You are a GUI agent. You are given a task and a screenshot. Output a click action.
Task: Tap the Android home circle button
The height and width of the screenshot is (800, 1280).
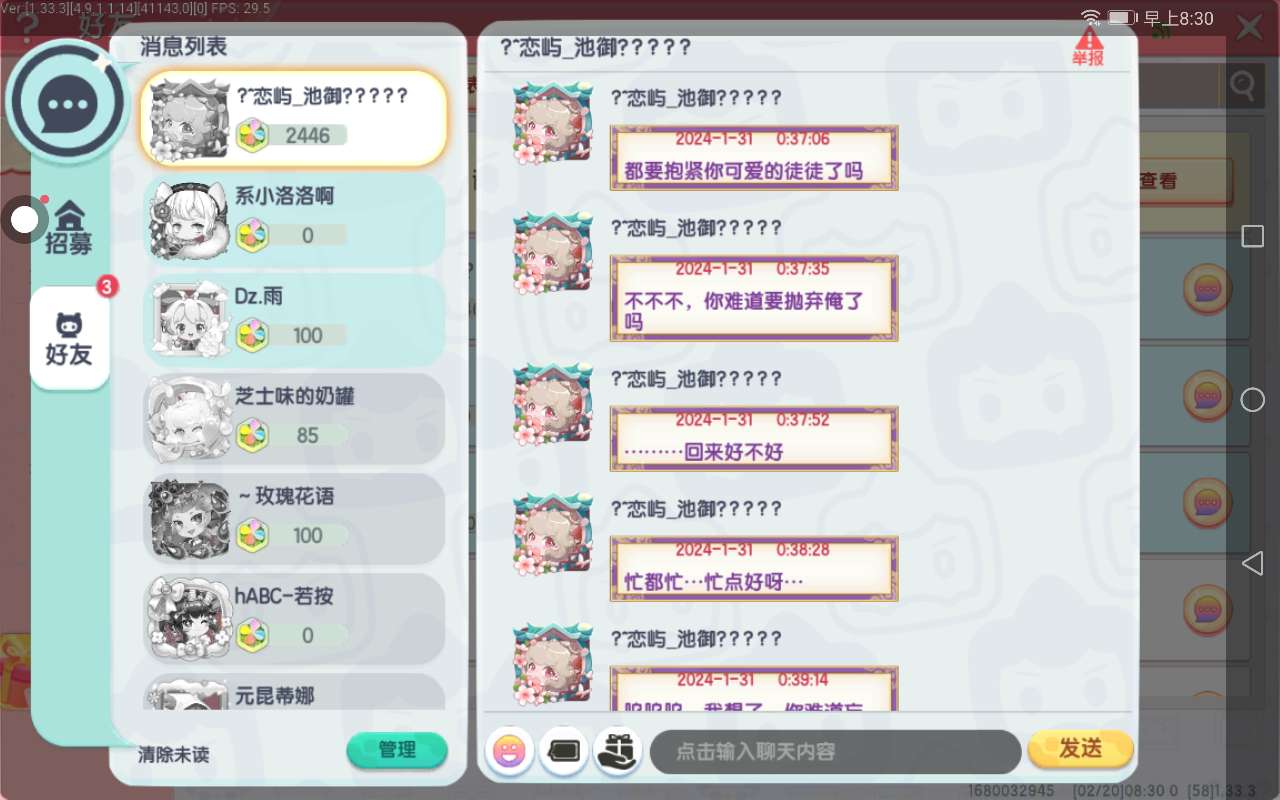click(1252, 400)
